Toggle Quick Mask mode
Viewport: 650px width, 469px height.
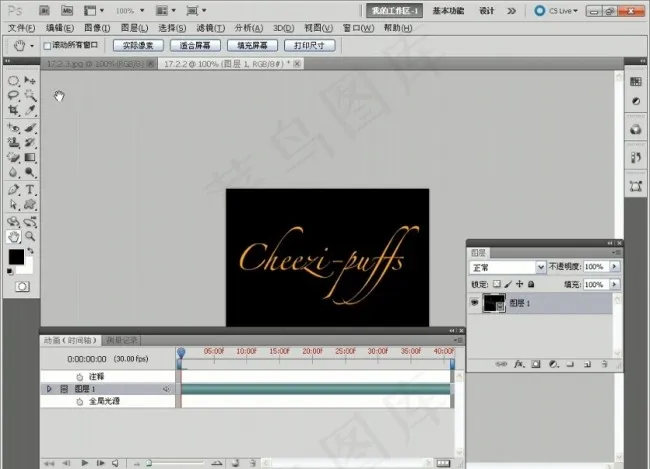[x=22, y=287]
